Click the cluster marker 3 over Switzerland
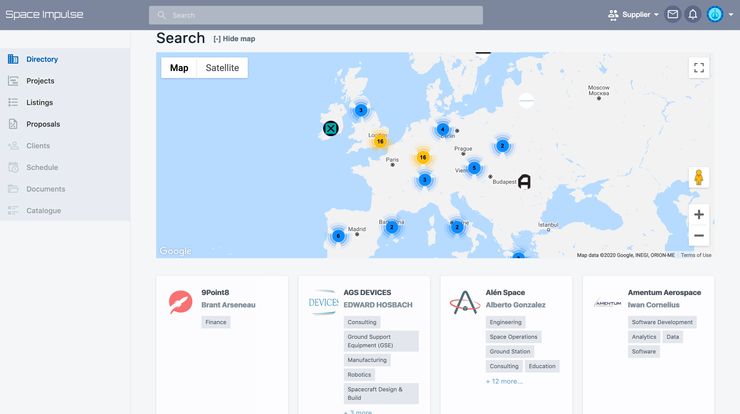The image size is (740, 414). 425,179
